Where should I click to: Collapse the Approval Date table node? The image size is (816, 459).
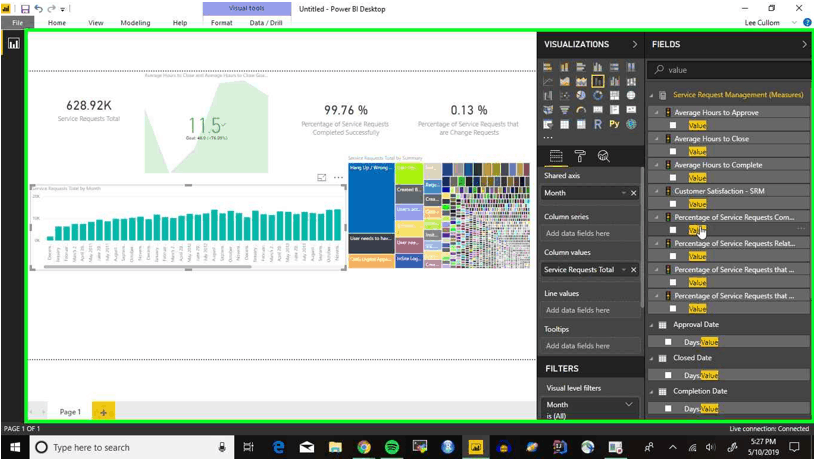[652, 325]
